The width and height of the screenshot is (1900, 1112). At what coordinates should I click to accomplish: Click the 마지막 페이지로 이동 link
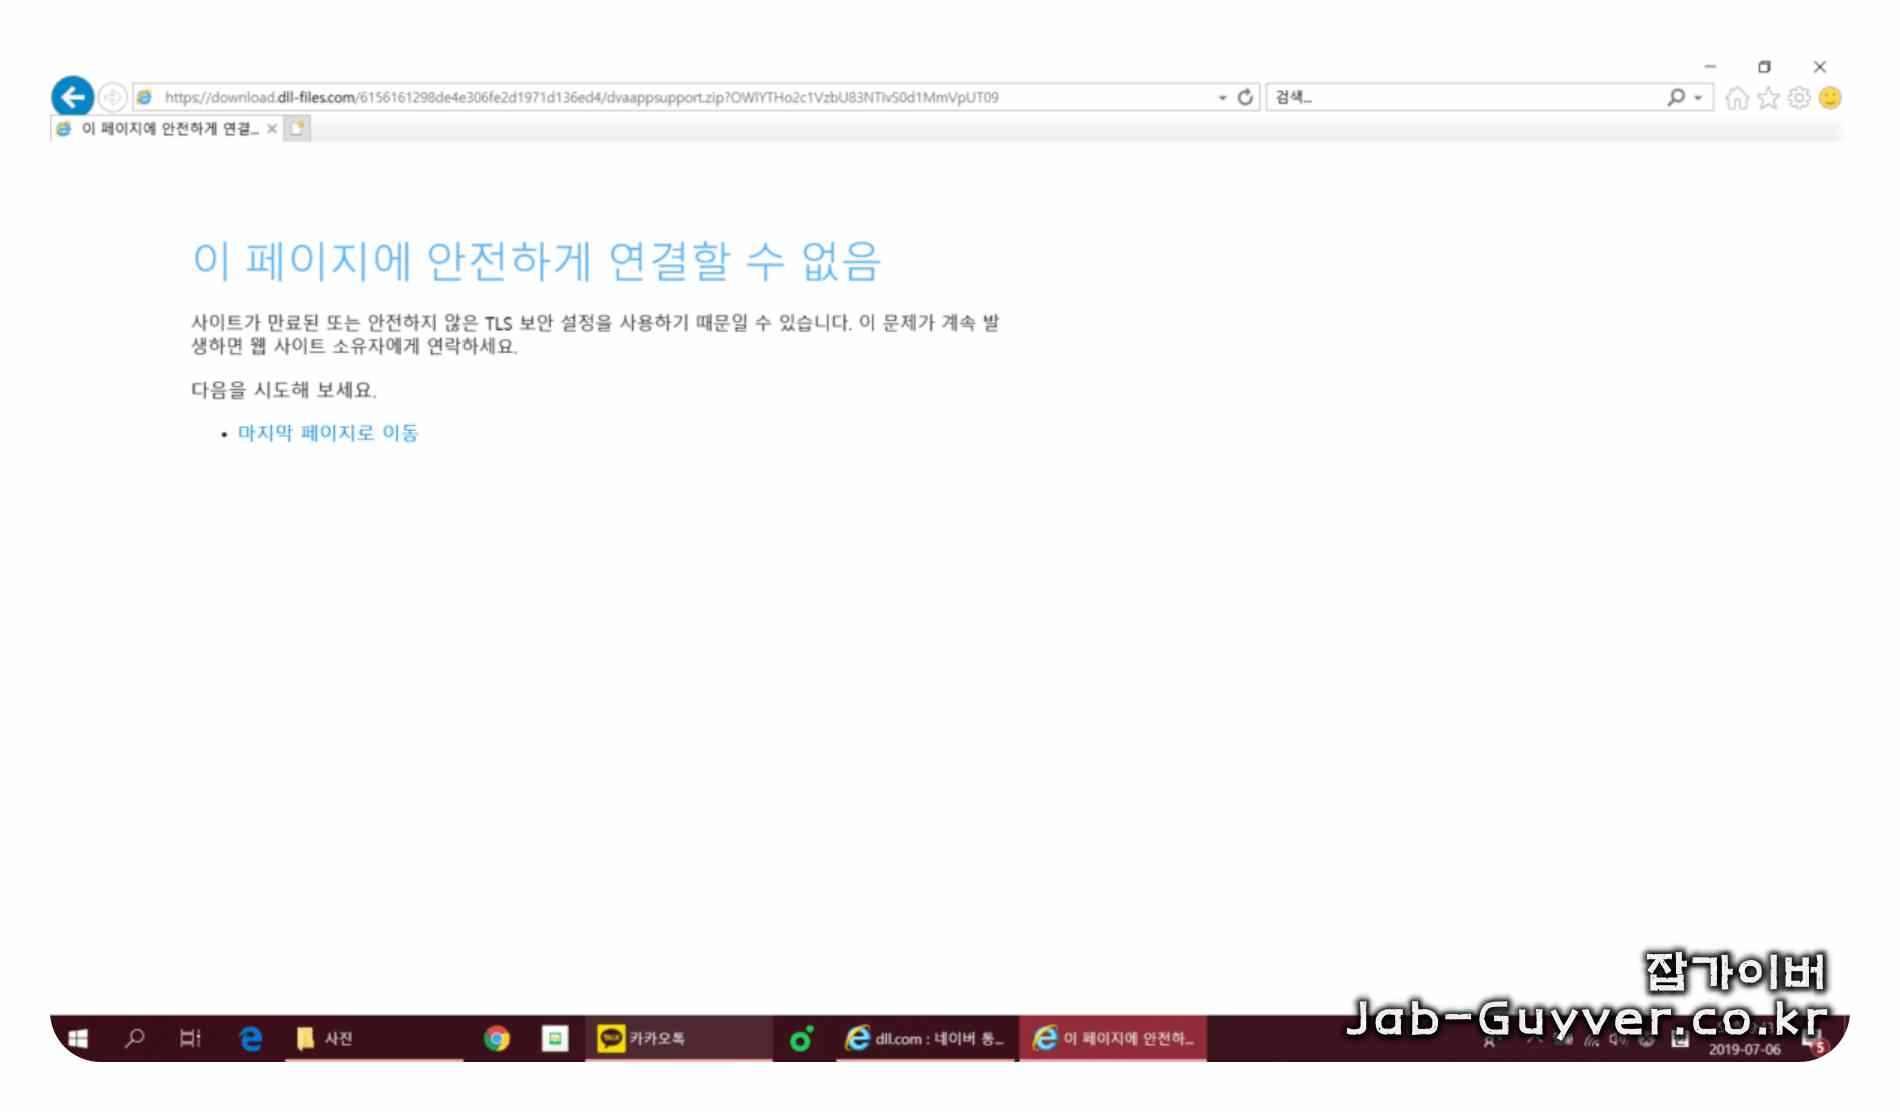coord(330,432)
